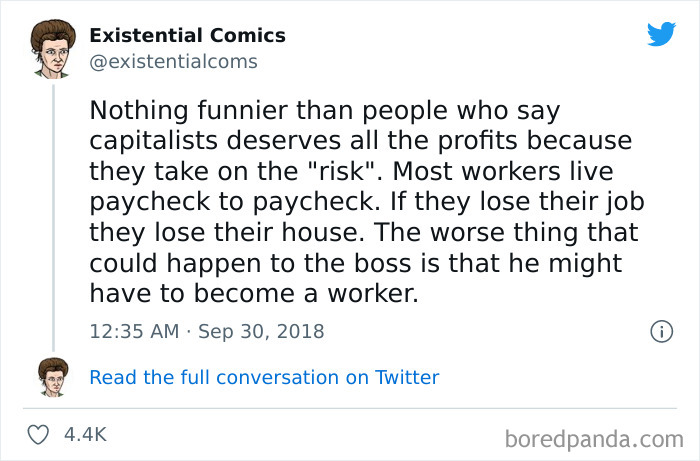Like the tweet with the heart icon
Screen dimensions: 700x461
(41, 435)
